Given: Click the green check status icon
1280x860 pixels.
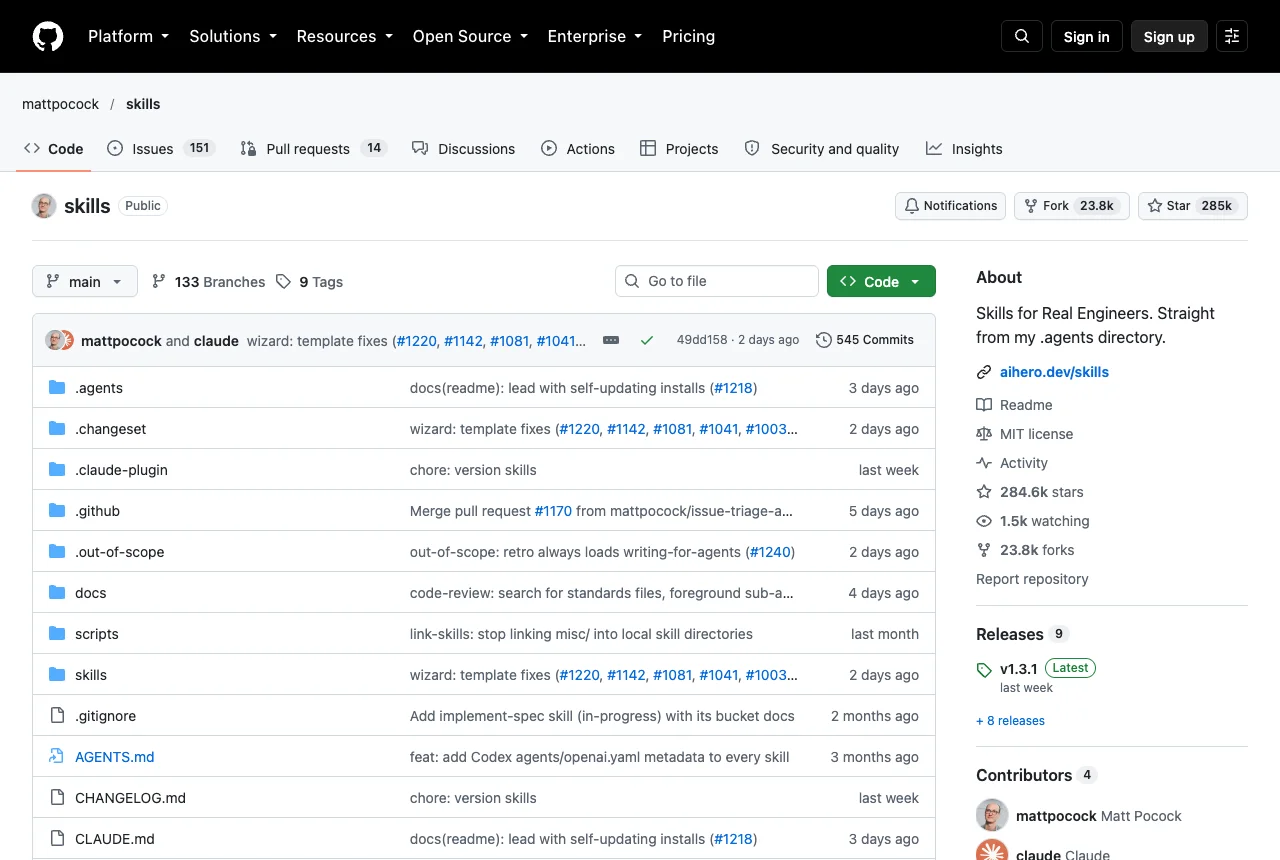Looking at the screenshot, I should (x=647, y=340).
